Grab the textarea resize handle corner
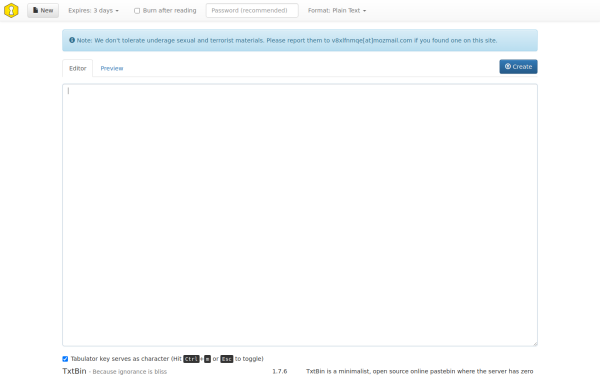This screenshot has width=600, height=375. pyautogui.click(x=535, y=343)
